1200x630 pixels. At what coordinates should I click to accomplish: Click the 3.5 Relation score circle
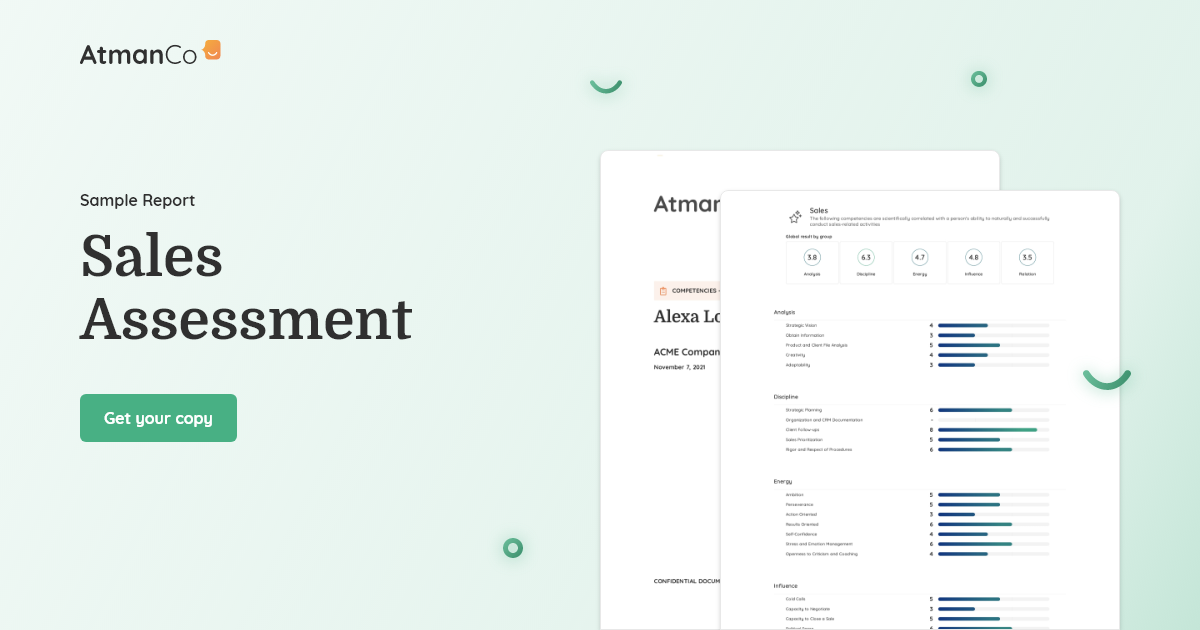(x=1027, y=257)
